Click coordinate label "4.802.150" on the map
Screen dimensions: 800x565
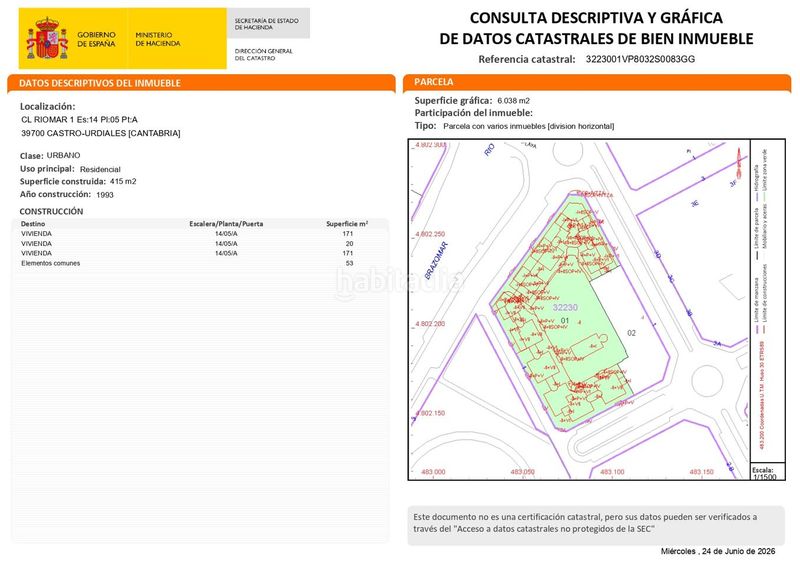[x=430, y=413]
